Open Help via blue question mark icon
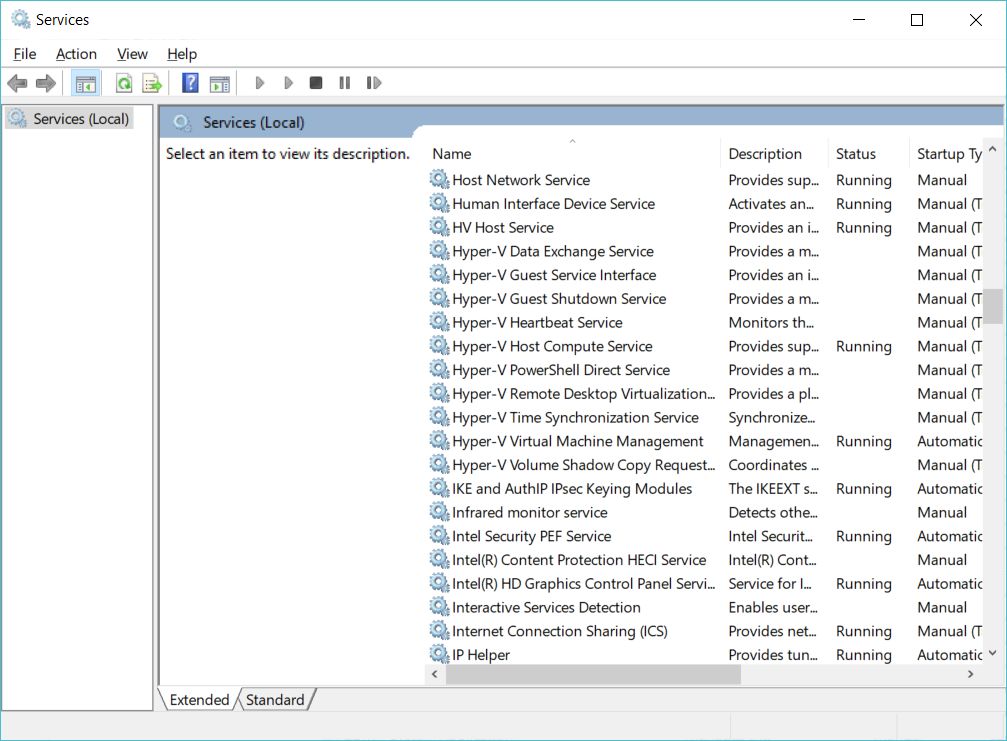This screenshot has width=1007, height=741. 190,83
